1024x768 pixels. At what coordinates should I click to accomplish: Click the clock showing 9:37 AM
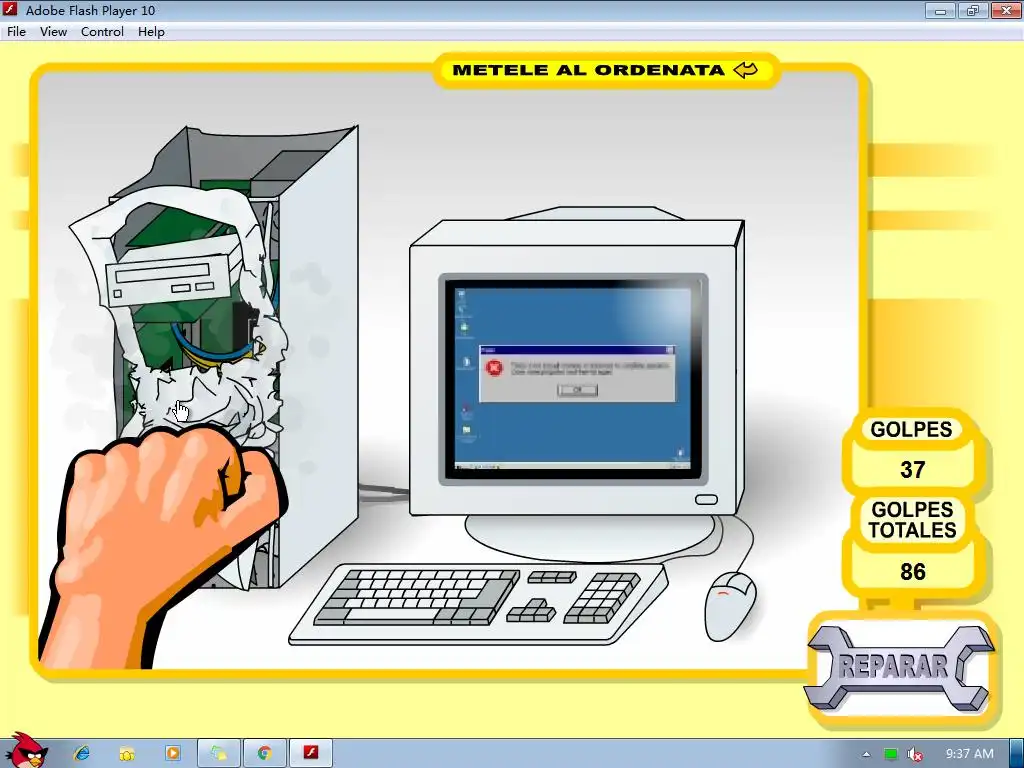(x=970, y=754)
